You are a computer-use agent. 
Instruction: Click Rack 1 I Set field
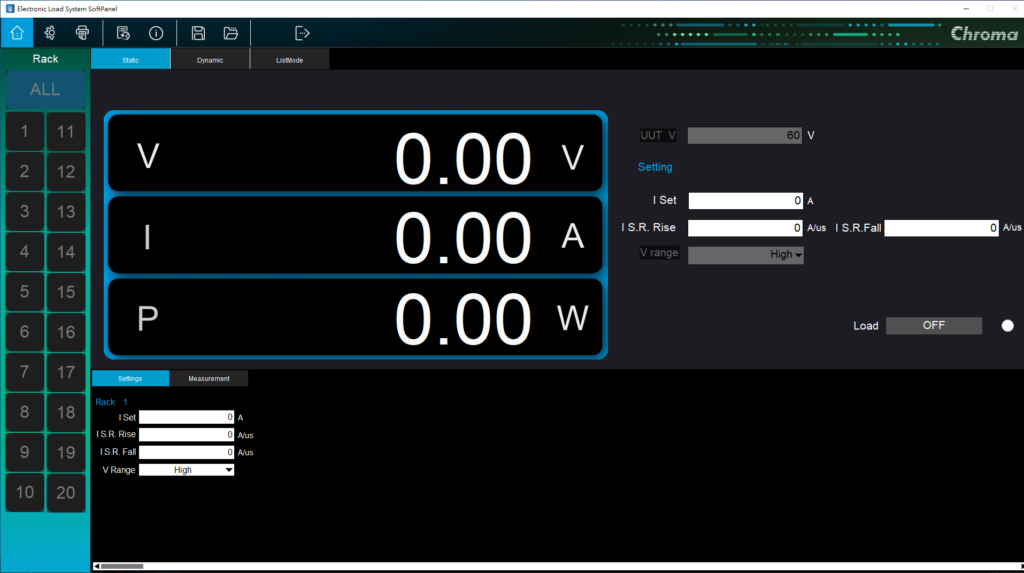[x=187, y=417]
